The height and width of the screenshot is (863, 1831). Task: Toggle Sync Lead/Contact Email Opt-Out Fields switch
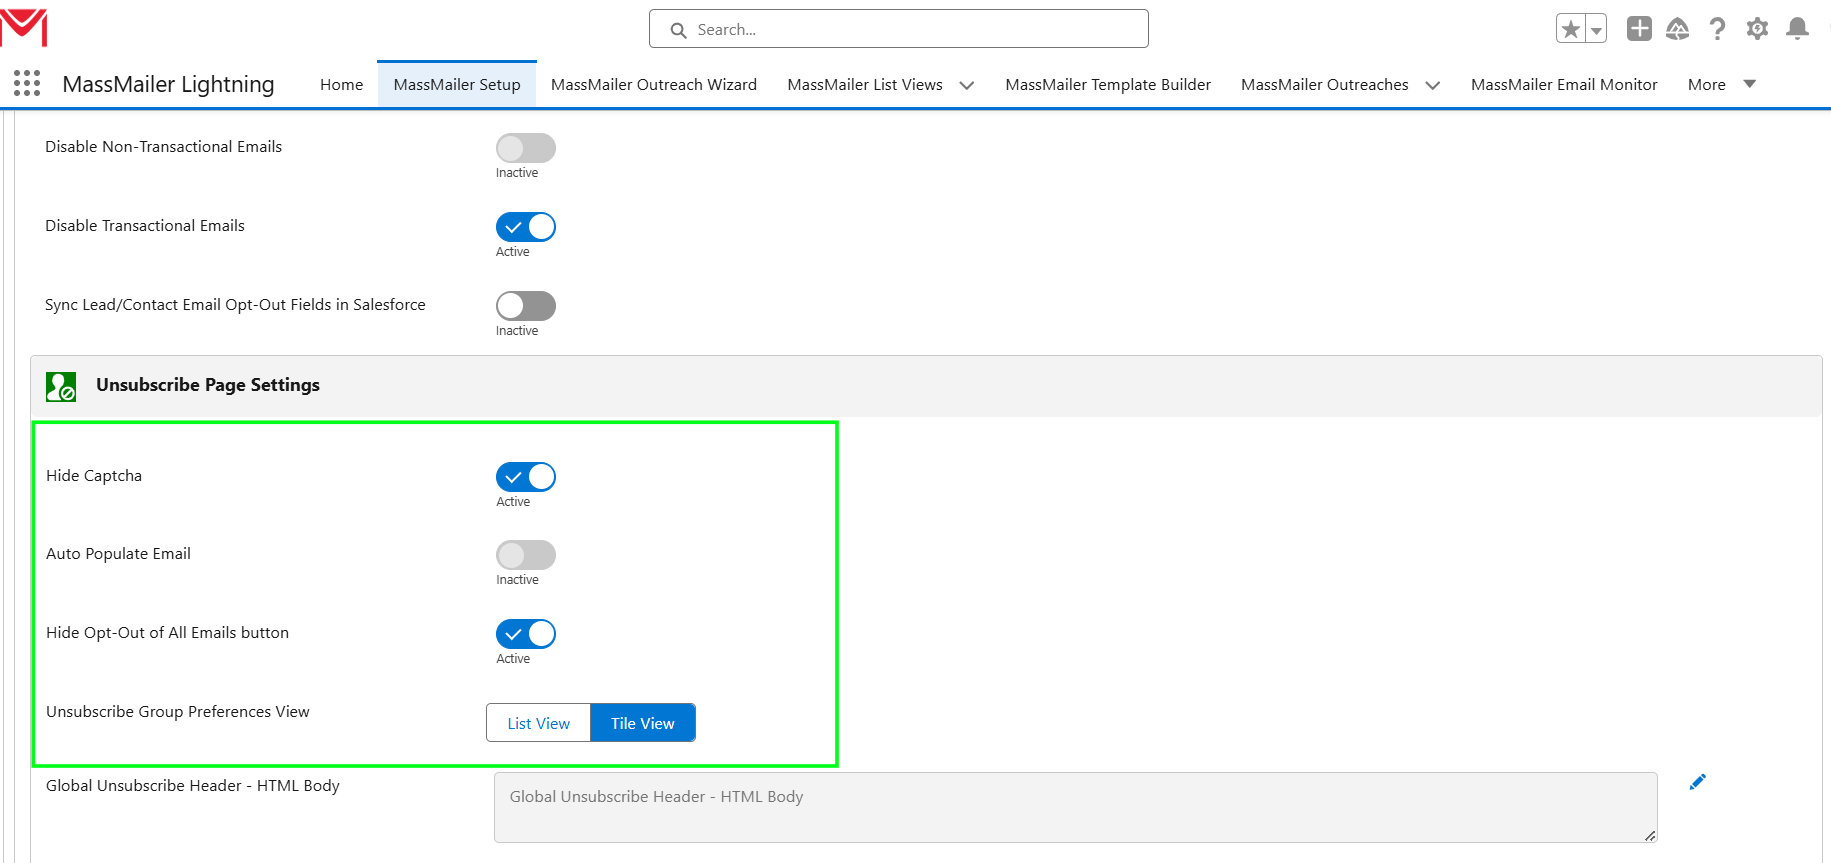point(526,306)
